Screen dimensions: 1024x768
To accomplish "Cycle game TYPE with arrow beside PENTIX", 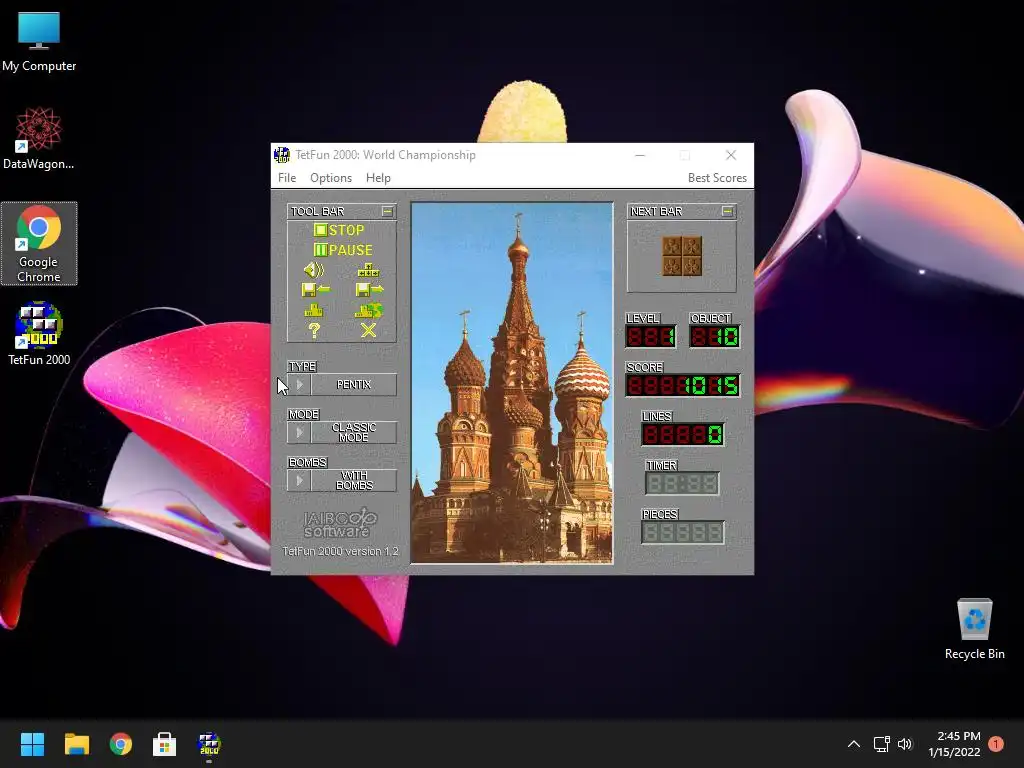I will [299, 385].
